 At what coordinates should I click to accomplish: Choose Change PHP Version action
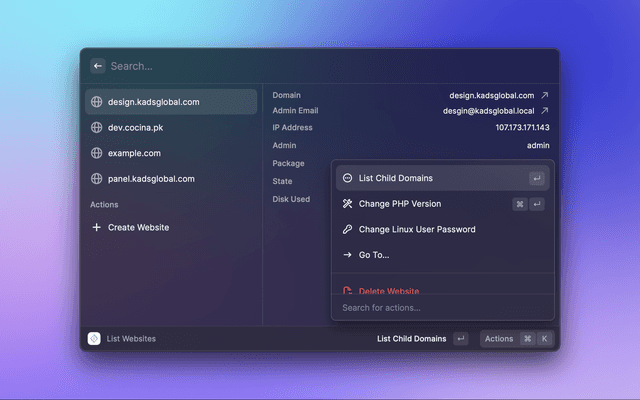400,204
